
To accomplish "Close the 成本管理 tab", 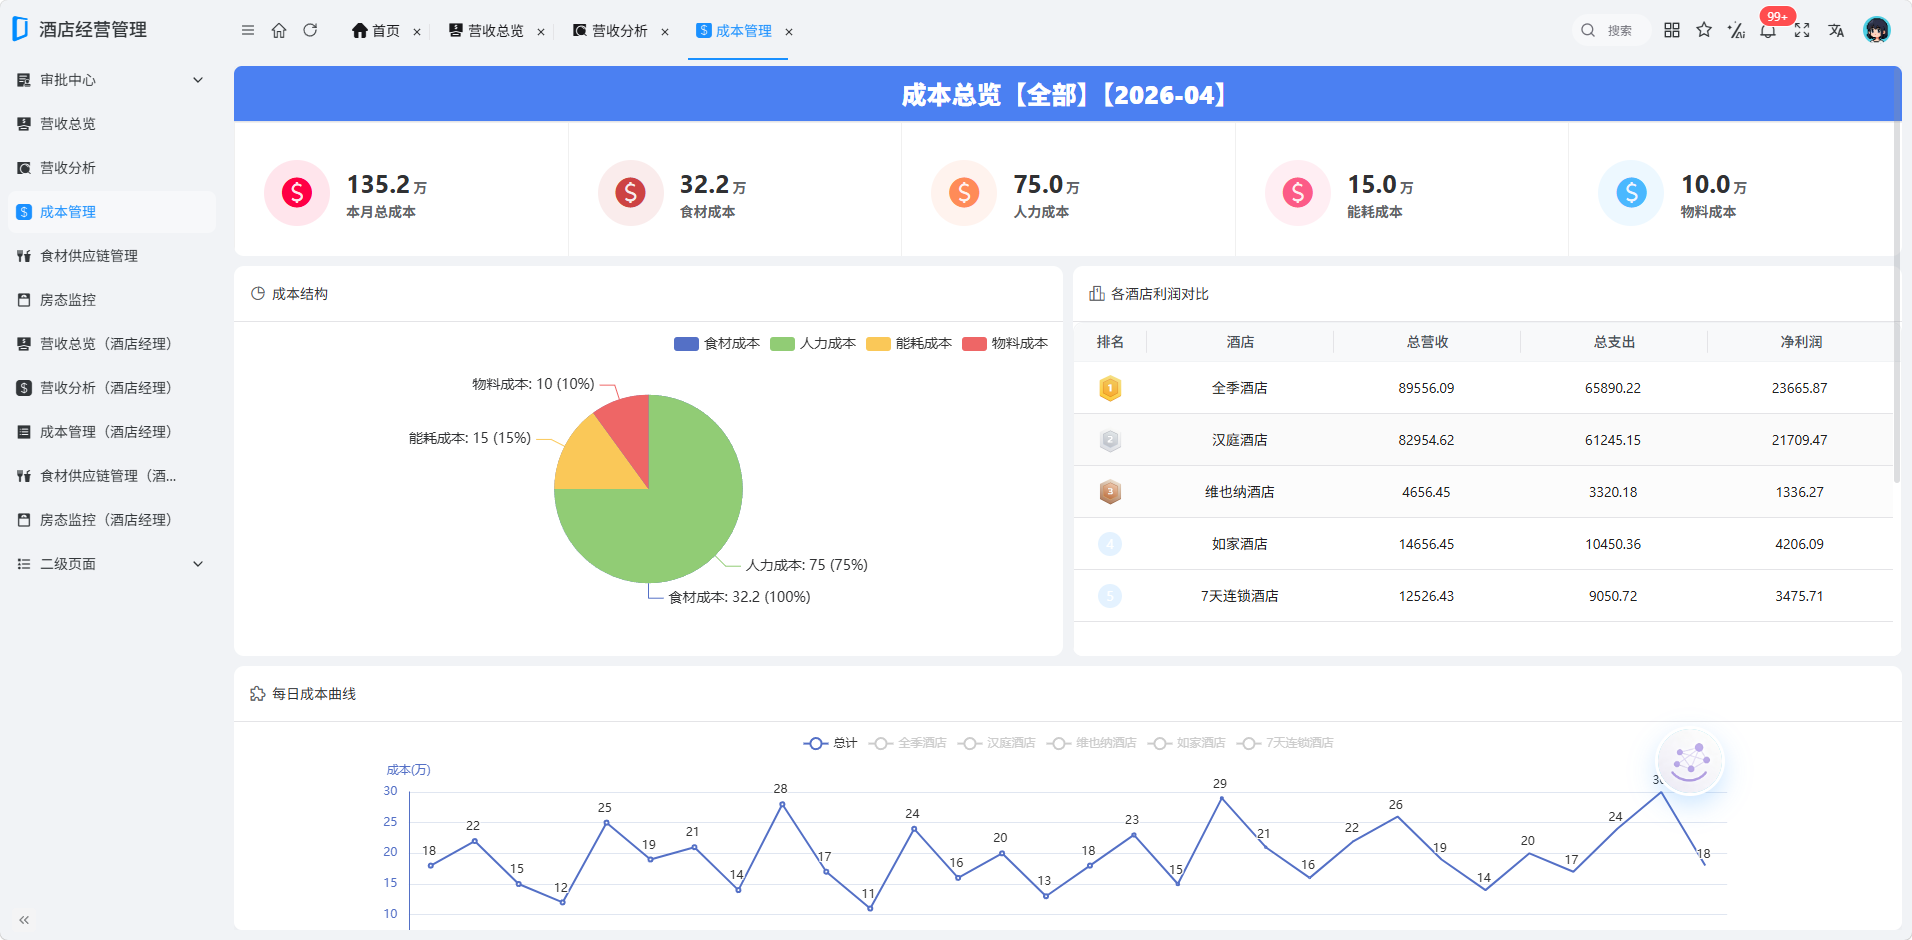I will (x=789, y=32).
